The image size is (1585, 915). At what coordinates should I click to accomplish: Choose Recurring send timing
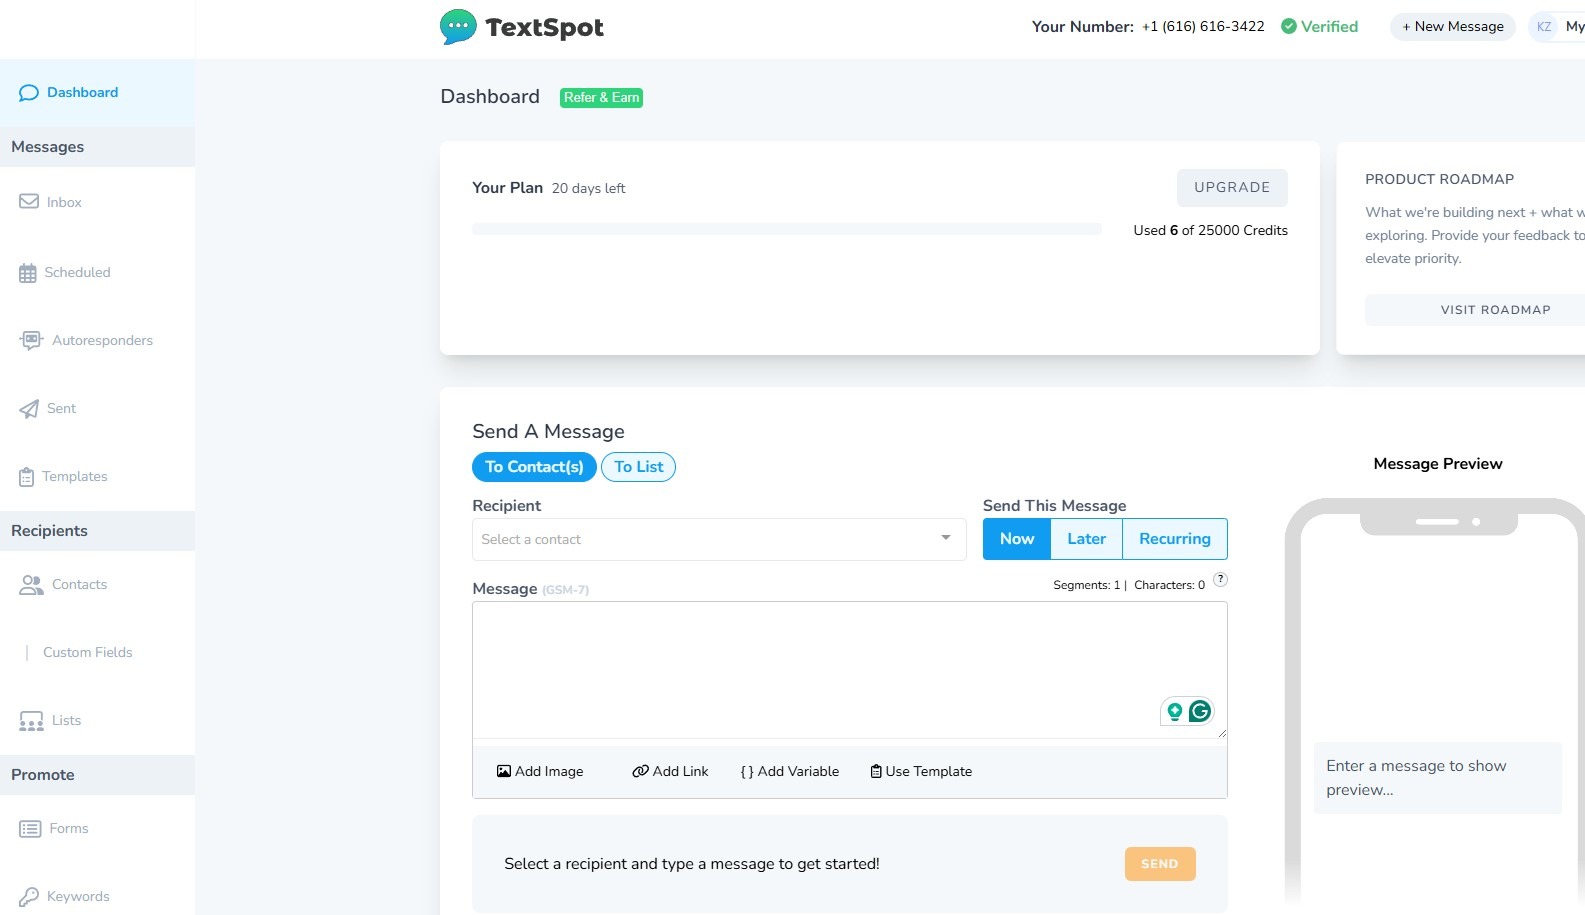pyautogui.click(x=1175, y=539)
